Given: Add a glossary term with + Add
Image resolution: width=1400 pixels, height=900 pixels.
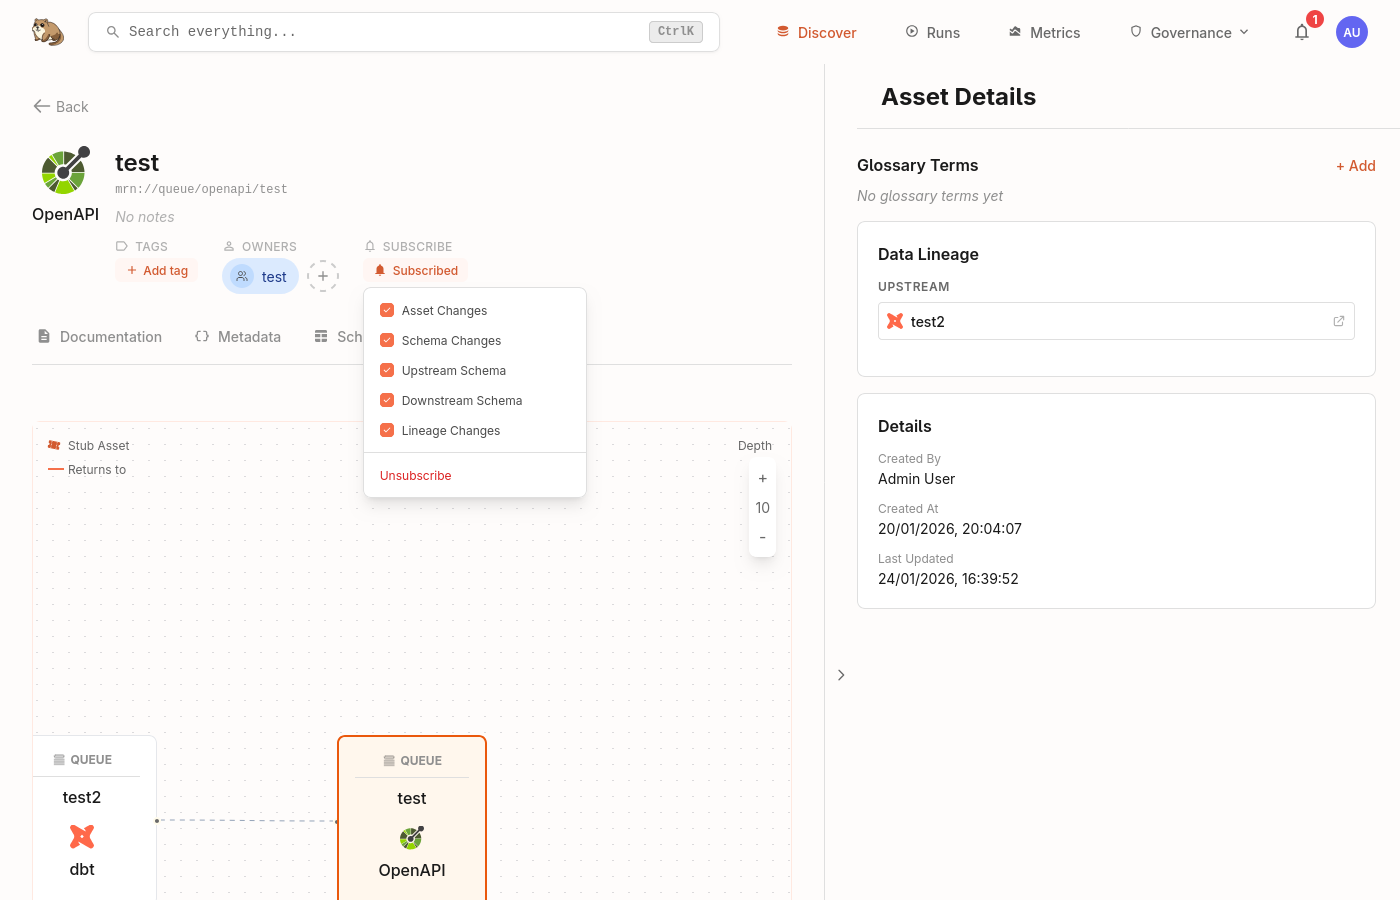Looking at the screenshot, I should (1355, 166).
